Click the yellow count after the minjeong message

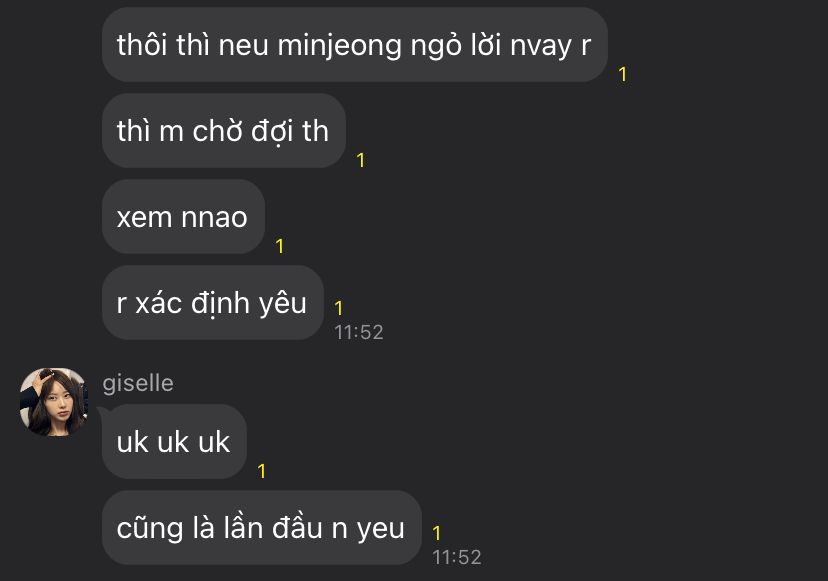[x=623, y=74]
